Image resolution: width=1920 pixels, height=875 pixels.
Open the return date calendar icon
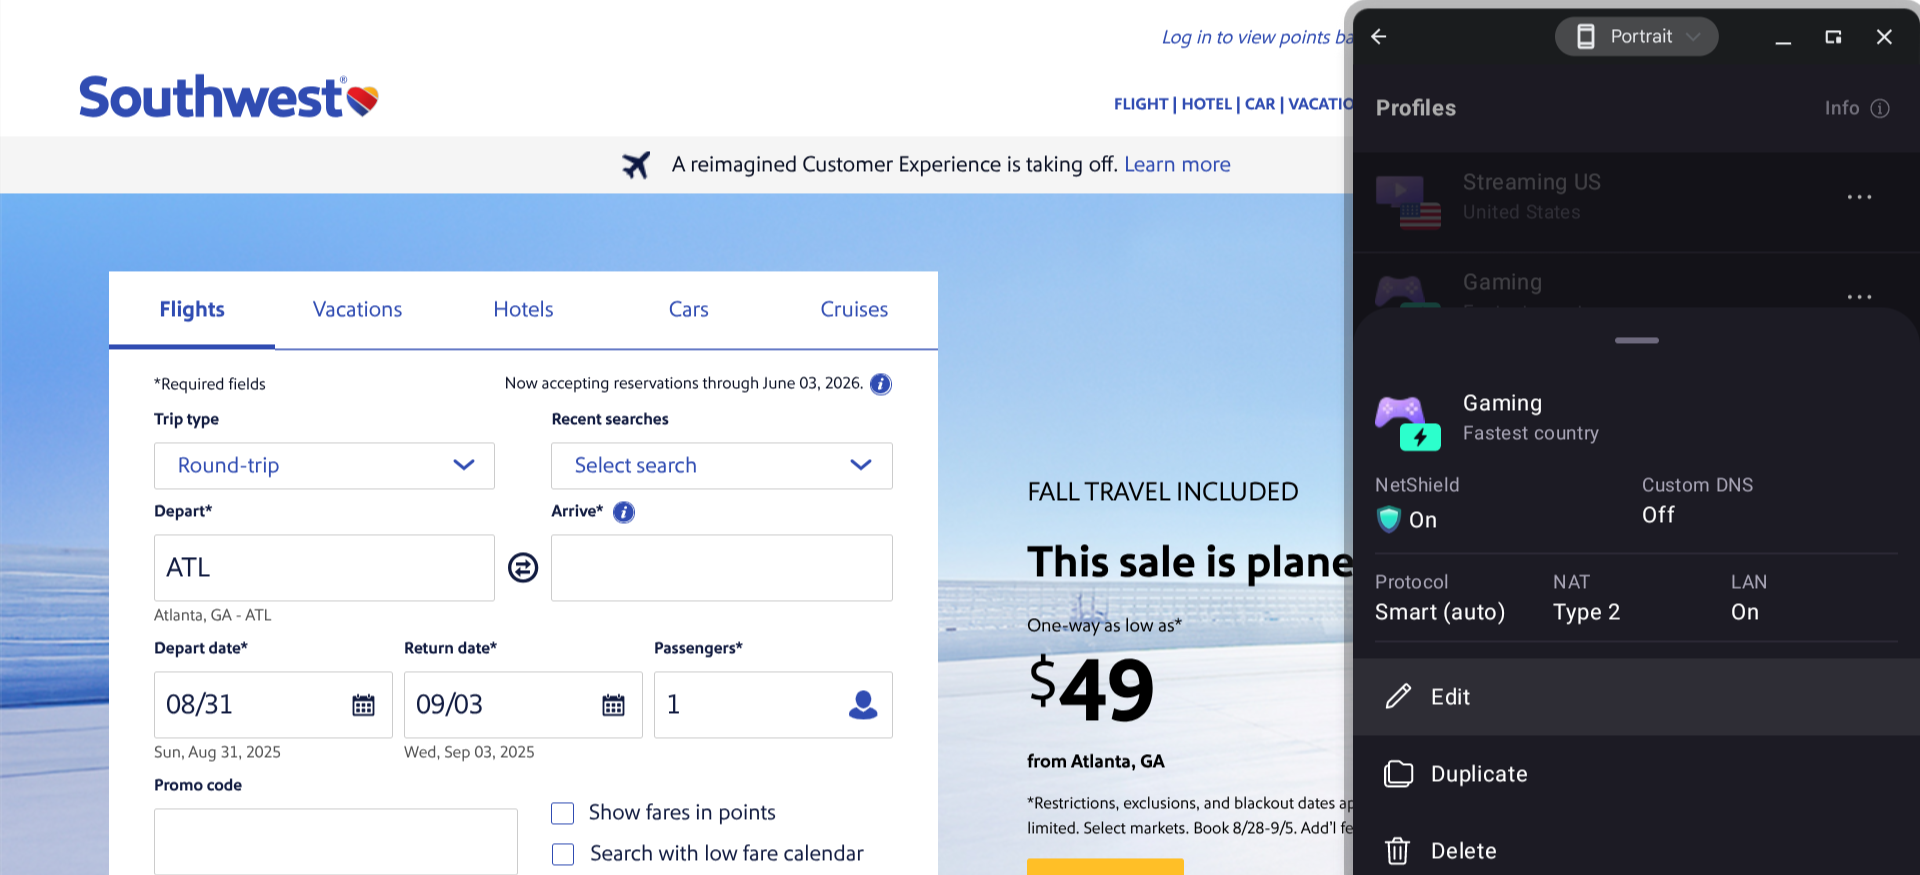point(613,705)
